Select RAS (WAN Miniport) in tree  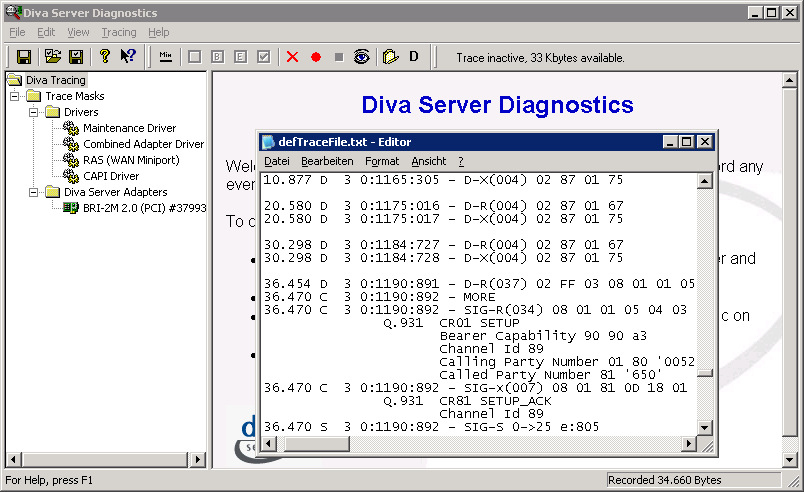click(x=131, y=160)
